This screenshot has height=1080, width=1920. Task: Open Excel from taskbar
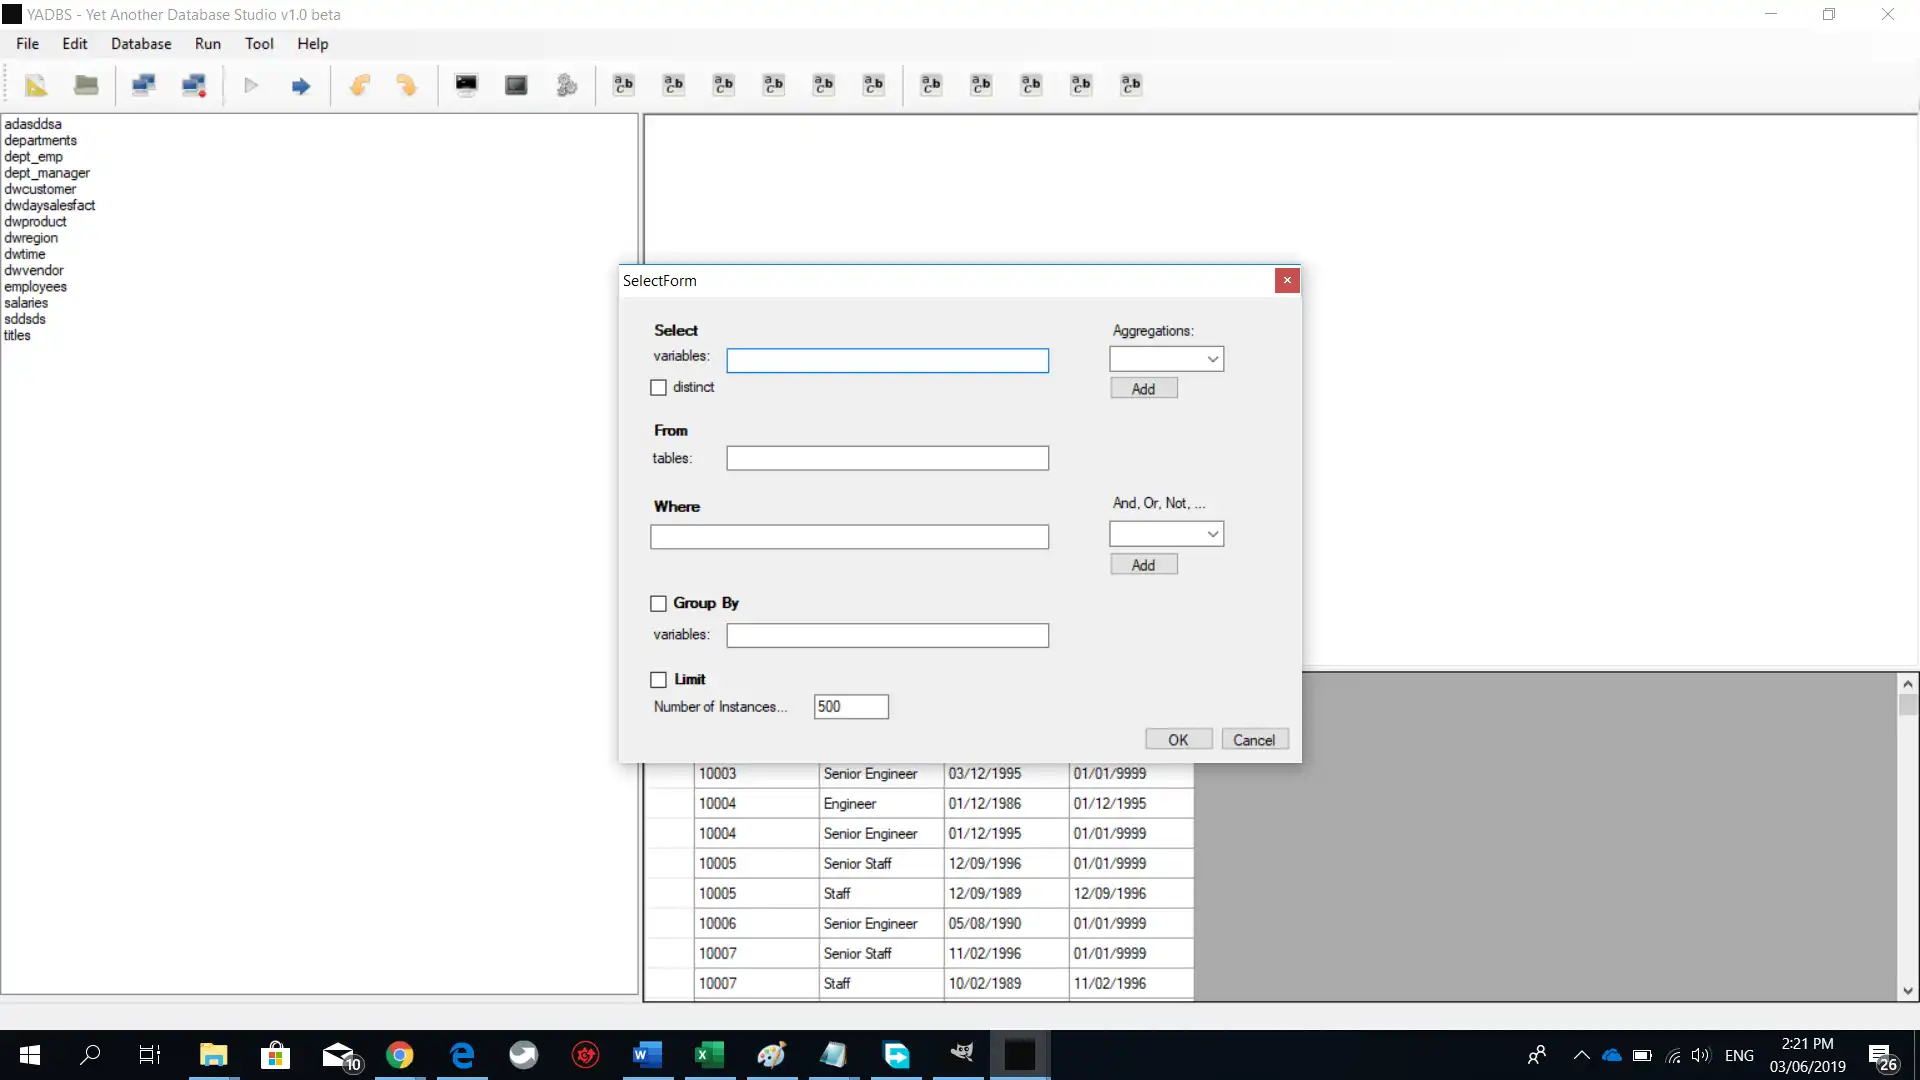[709, 1055]
